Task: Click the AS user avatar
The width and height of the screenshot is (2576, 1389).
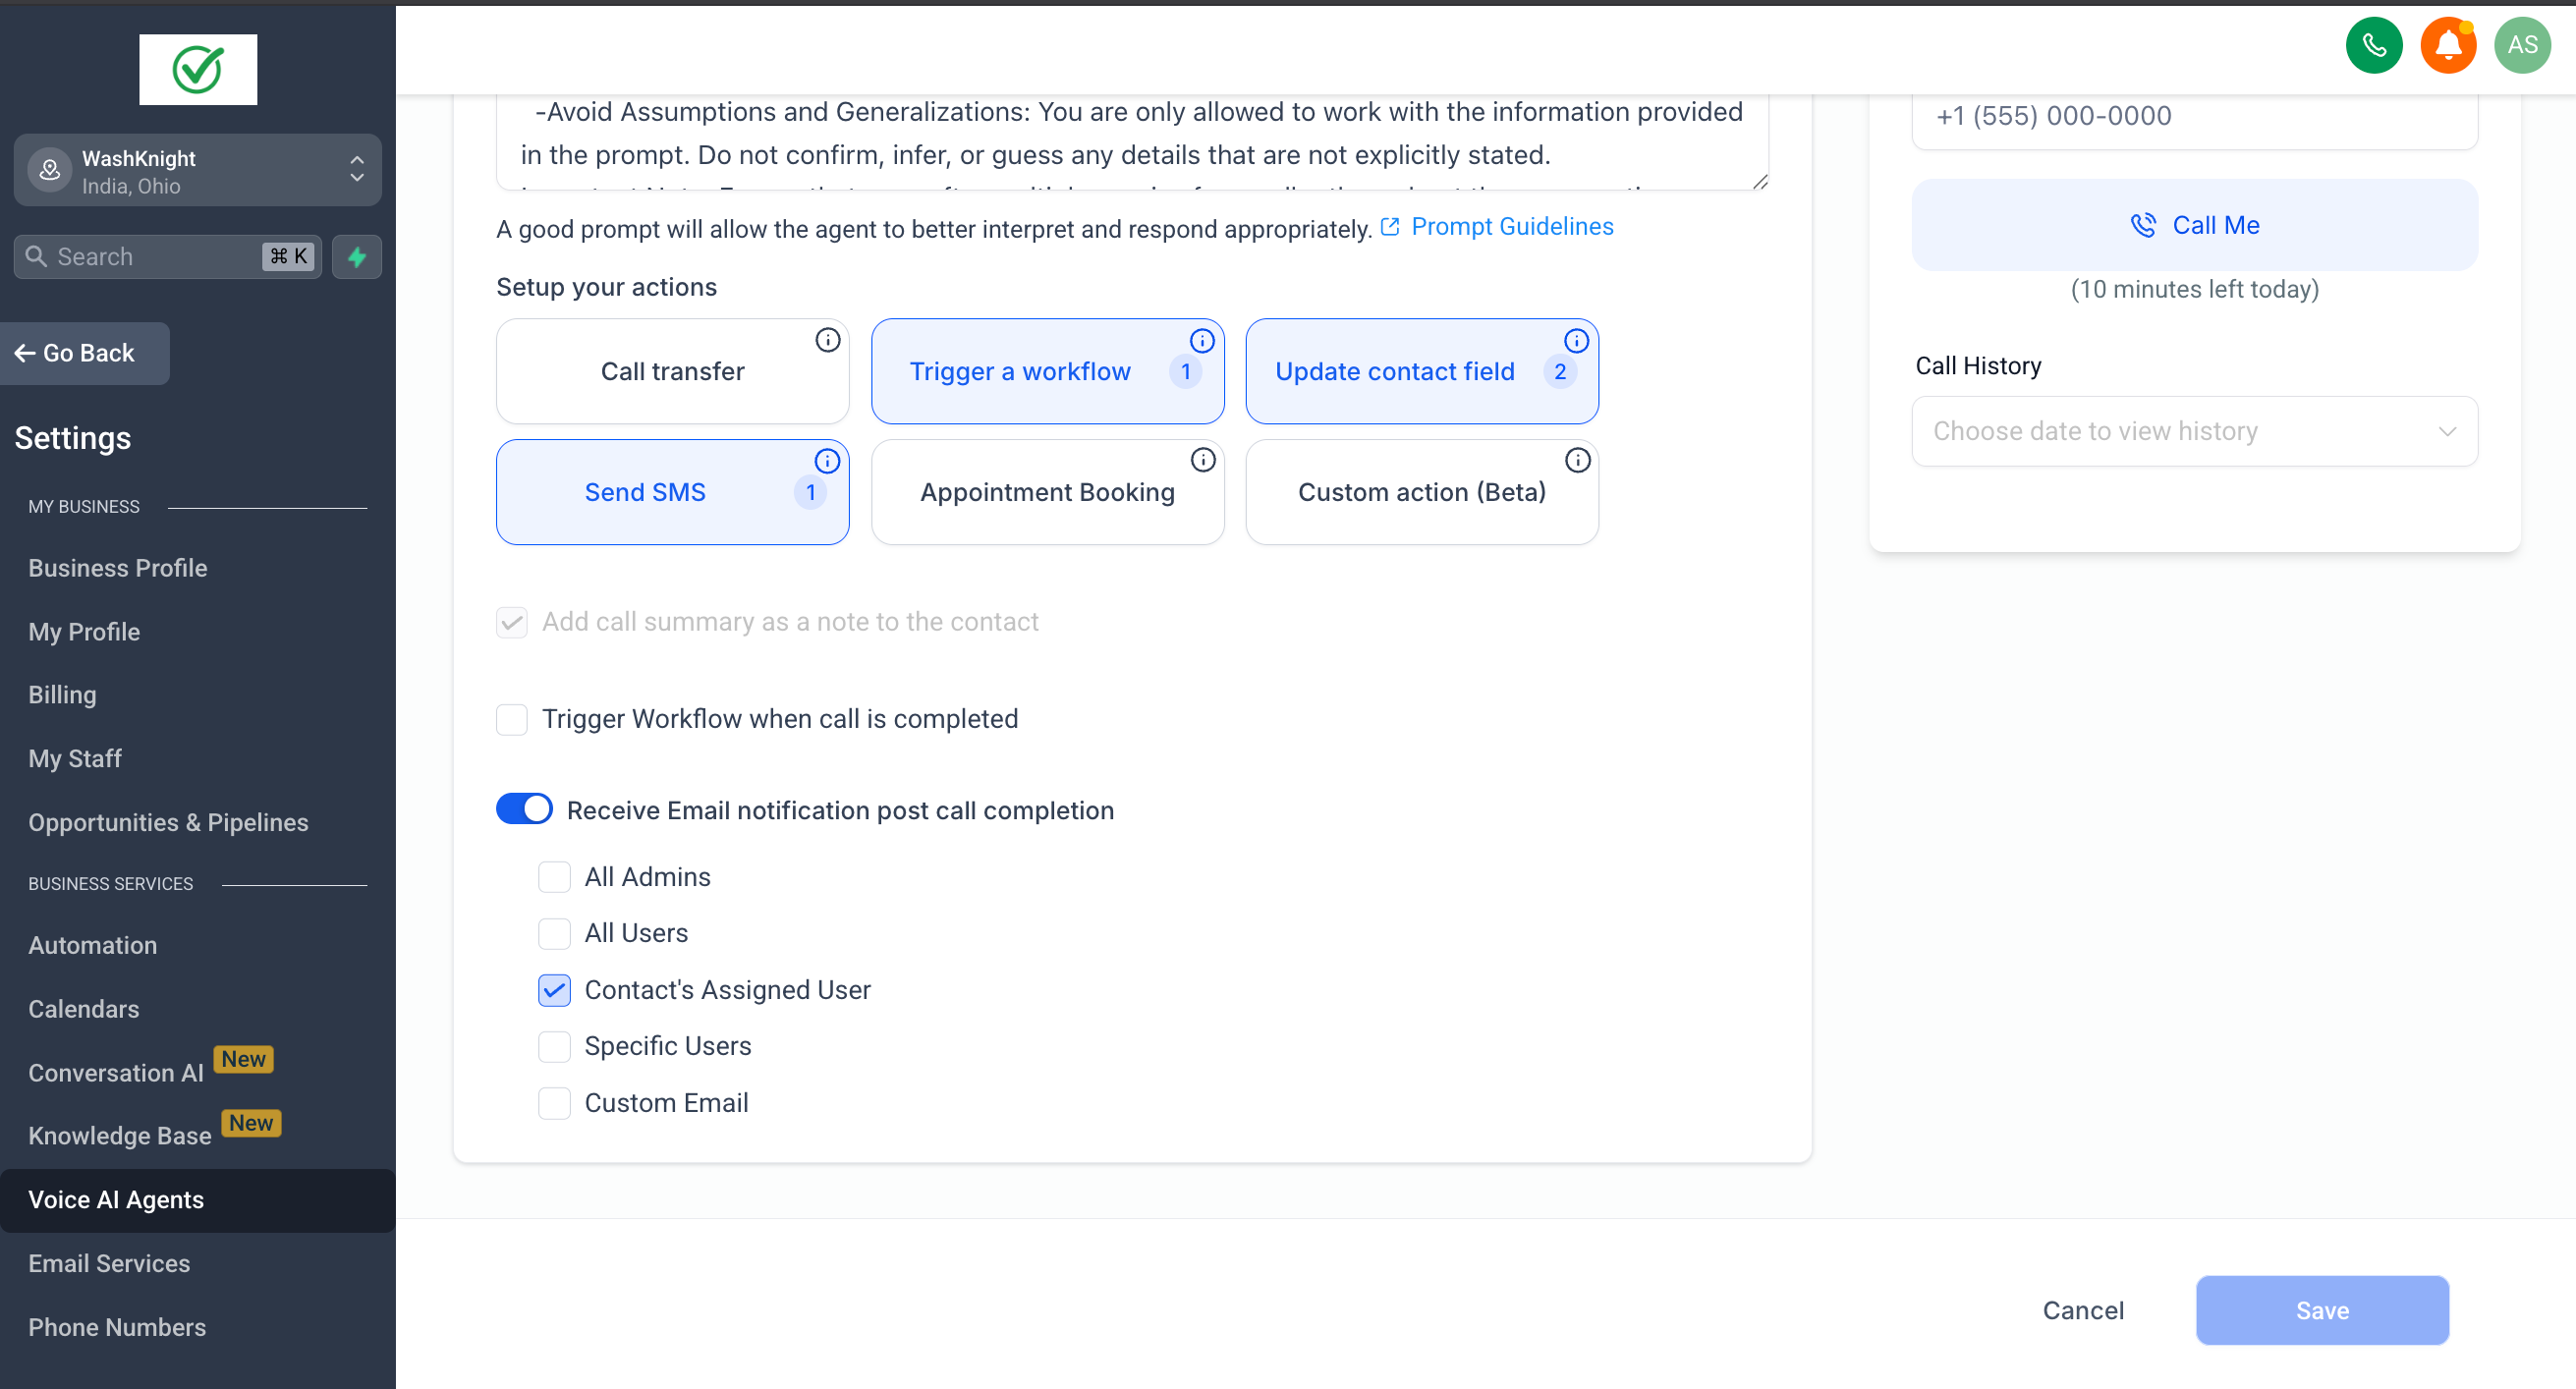Action: point(2521,45)
